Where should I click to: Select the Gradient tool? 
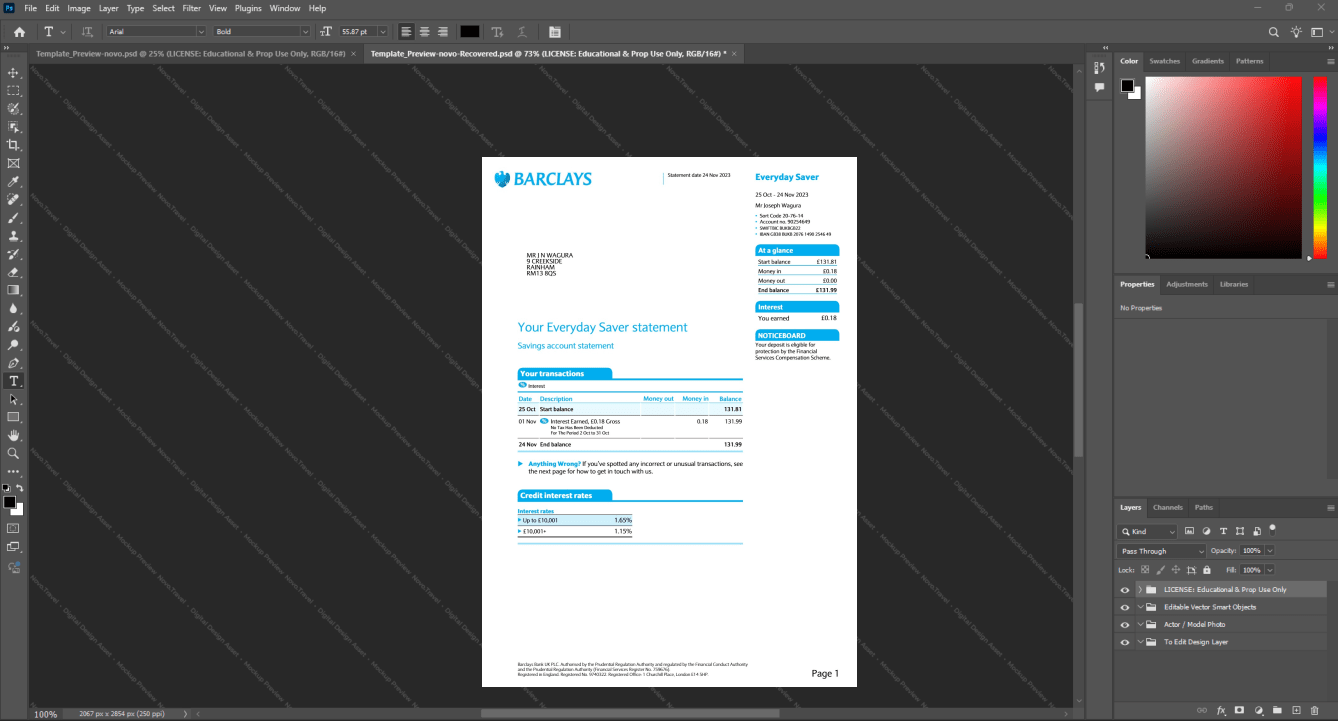coord(14,290)
